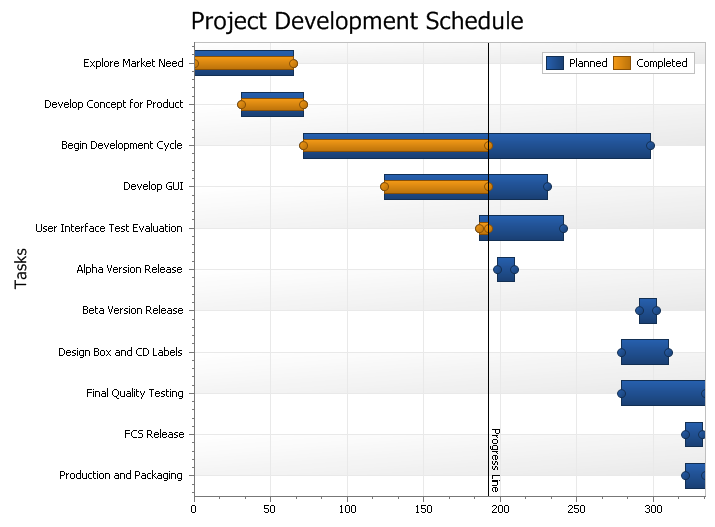This screenshot has width=715, height=527.
Task: Click start marker of FCS Release
Action: pos(685,434)
